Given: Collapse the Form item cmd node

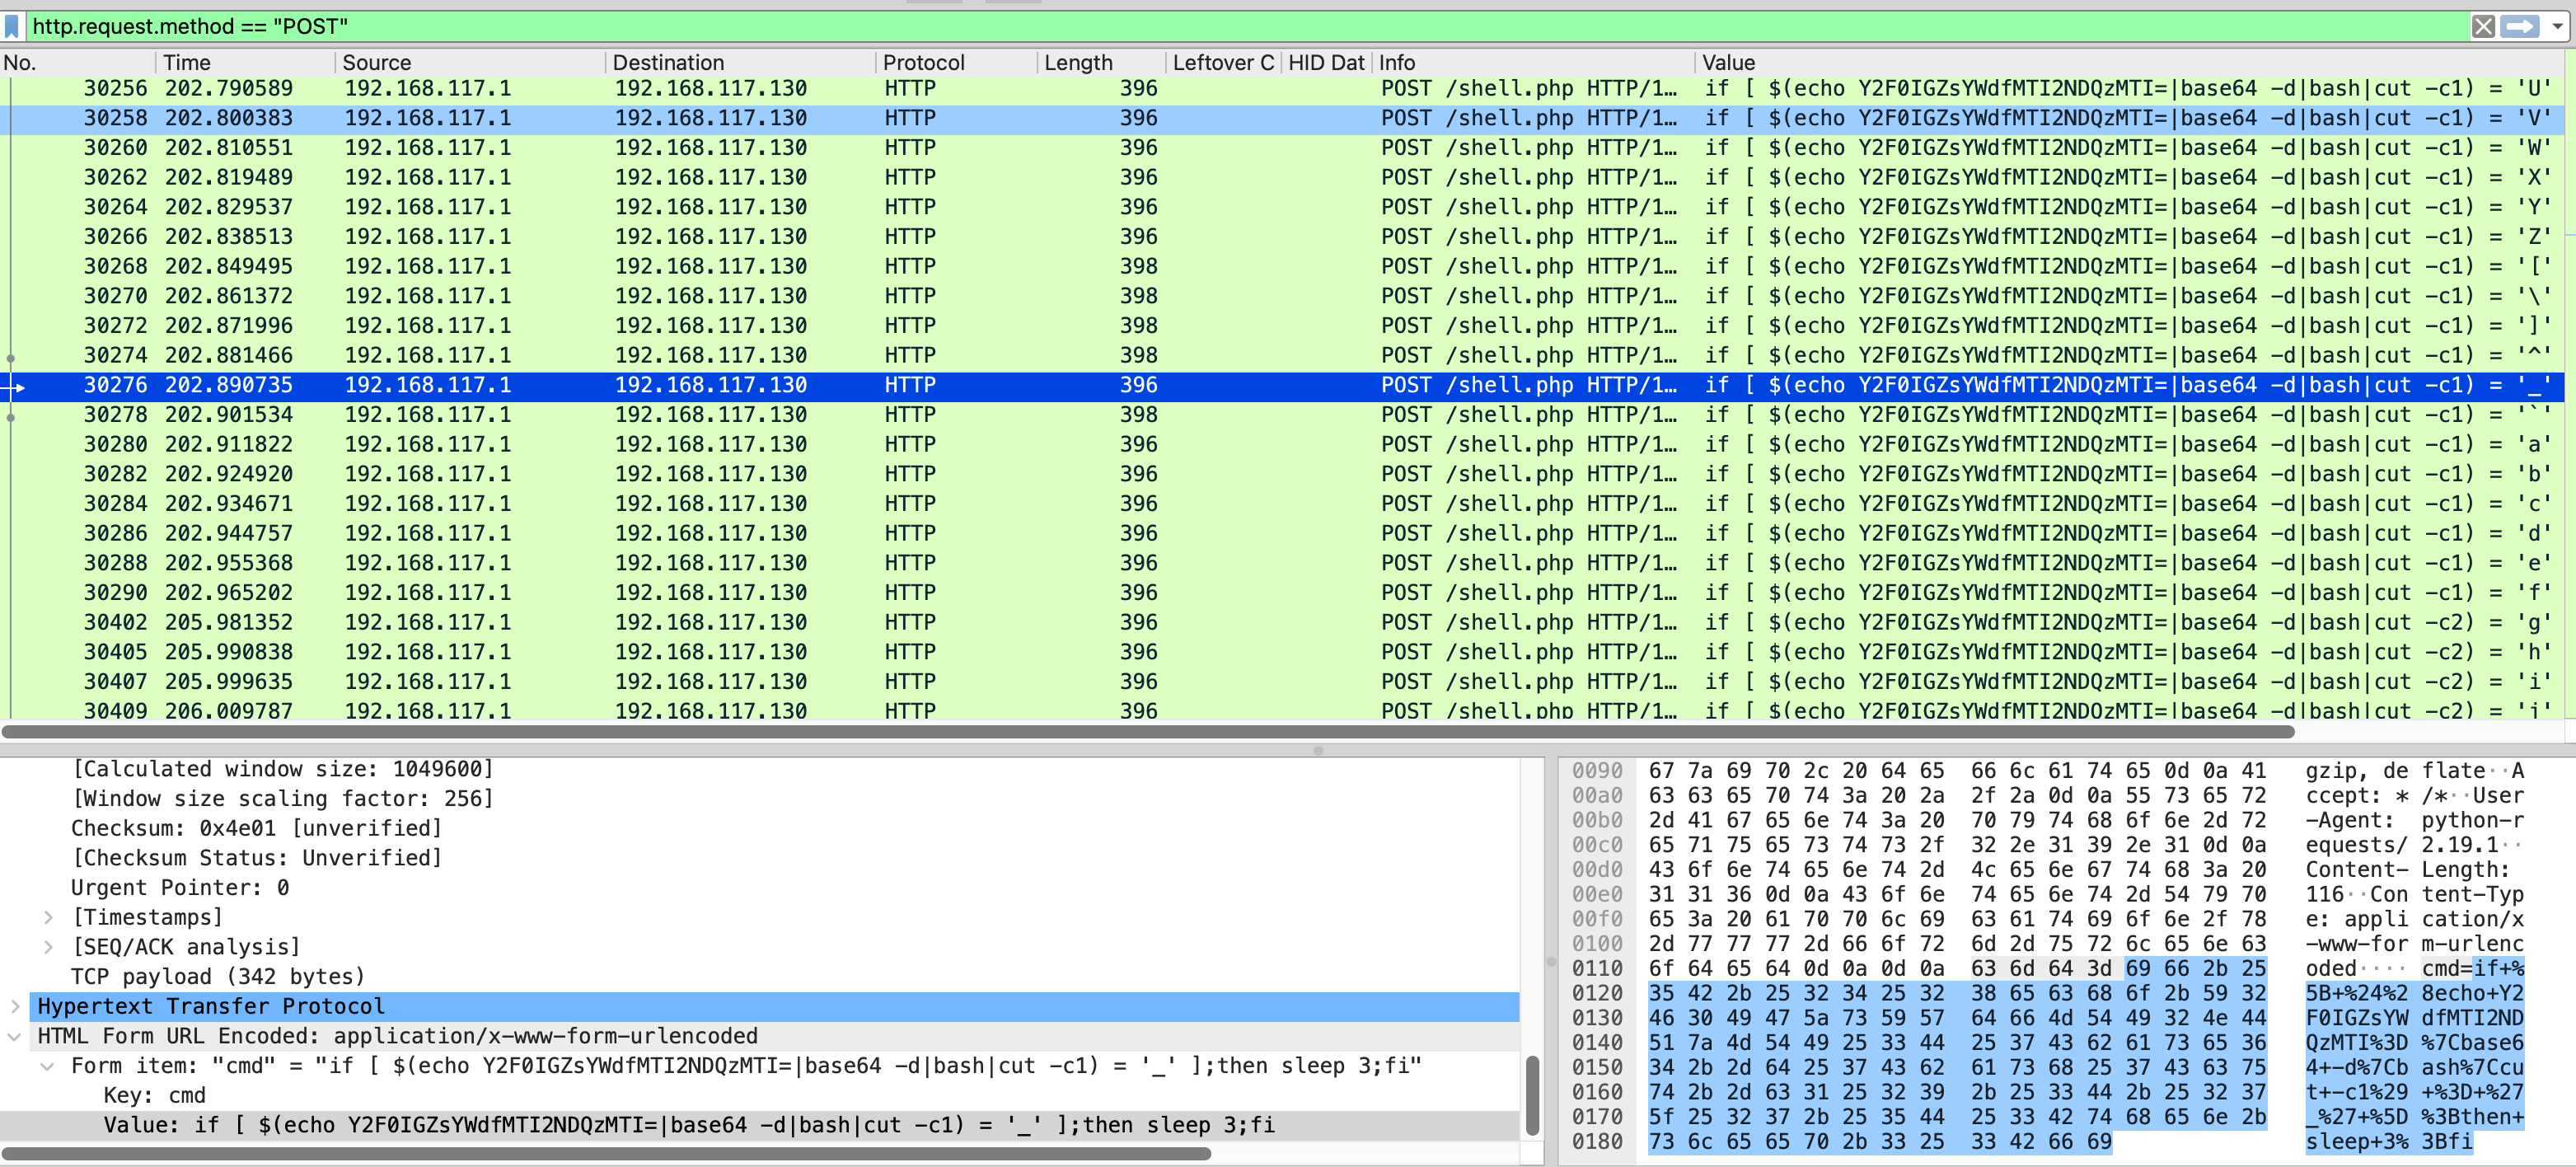Looking at the screenshot, I should click(48, 1066).
